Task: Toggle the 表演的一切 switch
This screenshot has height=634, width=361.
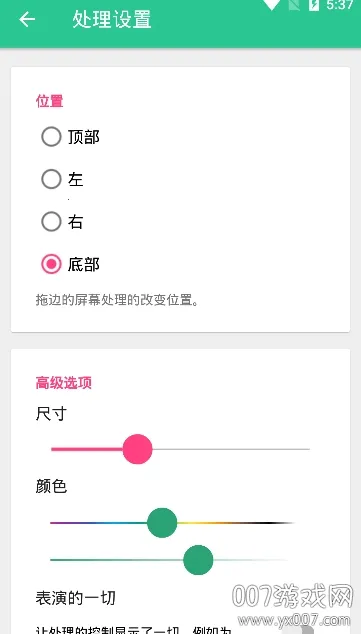Action: coord(299,630)
